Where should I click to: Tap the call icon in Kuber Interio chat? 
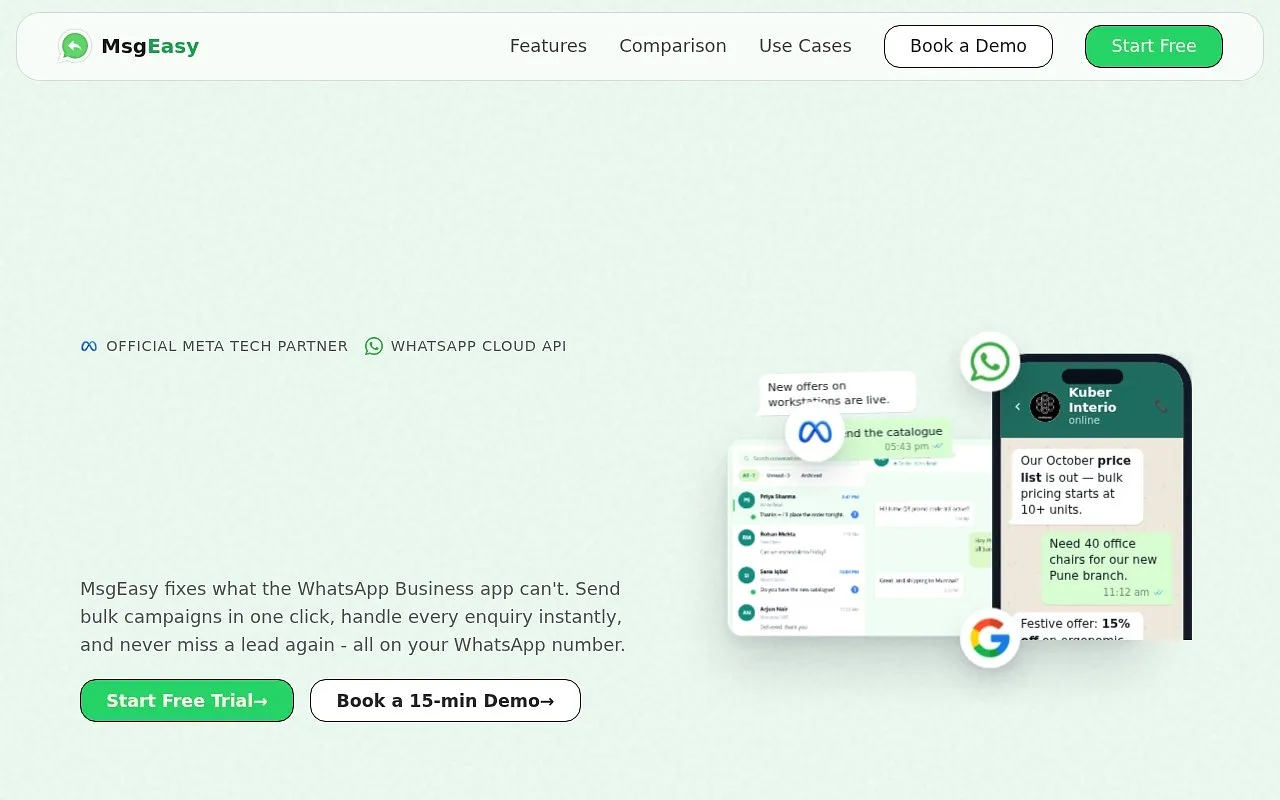tap(1161, 406)
